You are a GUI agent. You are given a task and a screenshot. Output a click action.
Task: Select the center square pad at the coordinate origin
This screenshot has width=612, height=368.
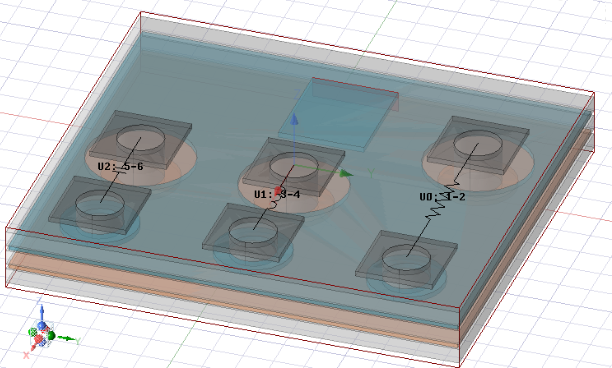click(x=294, y=167)
